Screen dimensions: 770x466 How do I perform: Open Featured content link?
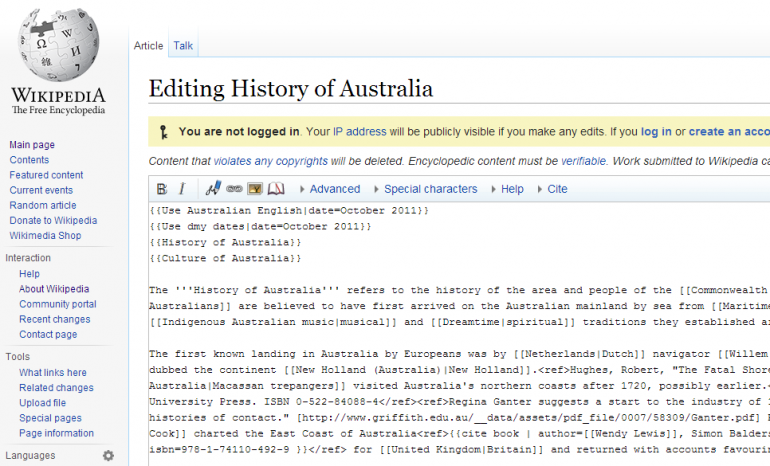[47, 175]
